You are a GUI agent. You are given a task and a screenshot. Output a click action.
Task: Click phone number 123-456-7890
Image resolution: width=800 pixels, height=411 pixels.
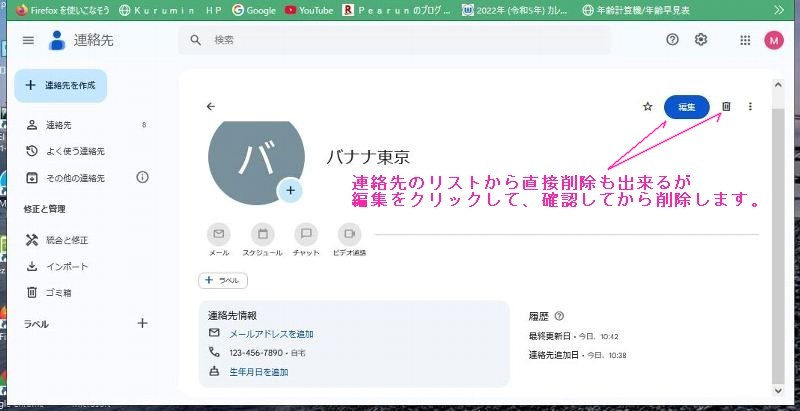pyautogui.click(x=256, y=353)
